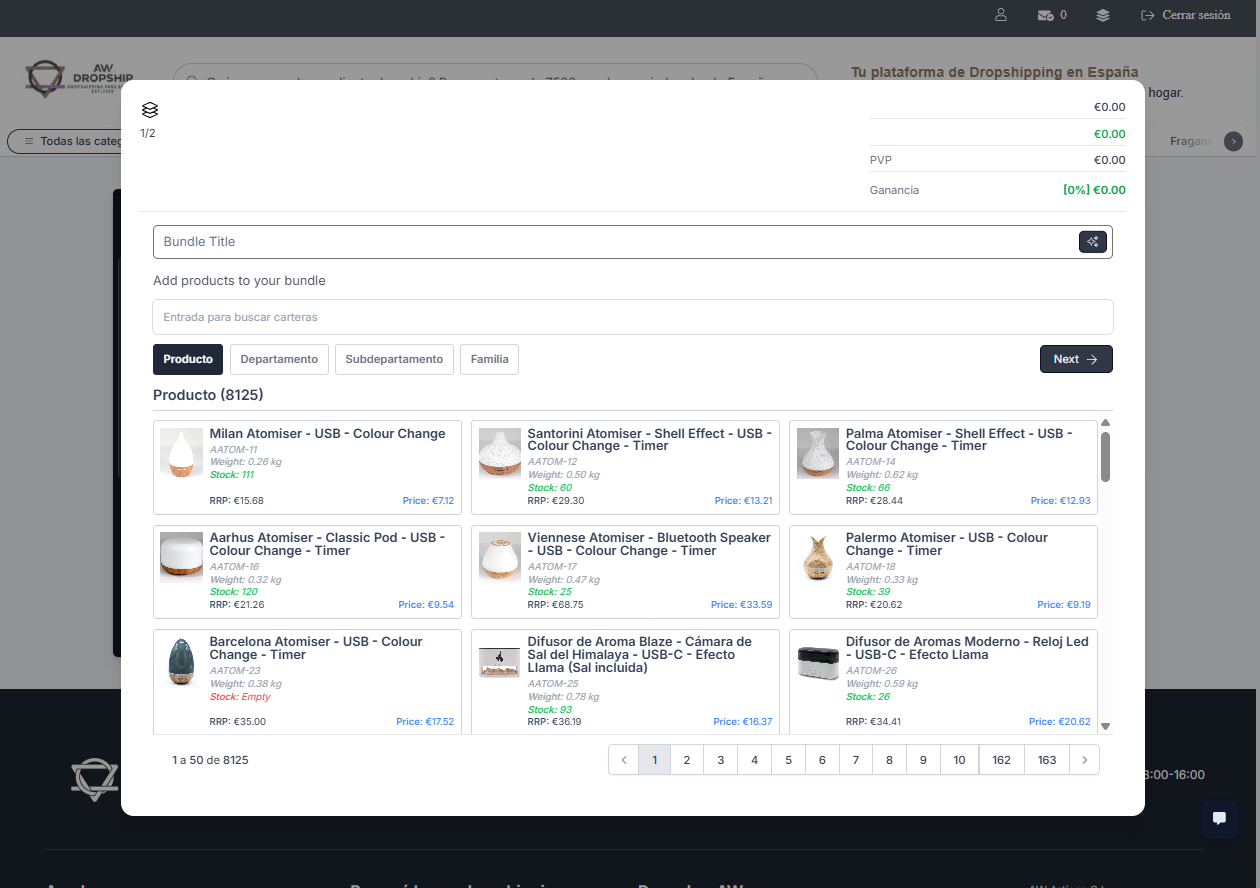The height and width of the screenshot is (888, 1260).
Task: Jump to last page 163
Action: pyautogui.click(x=1047, y=760)
